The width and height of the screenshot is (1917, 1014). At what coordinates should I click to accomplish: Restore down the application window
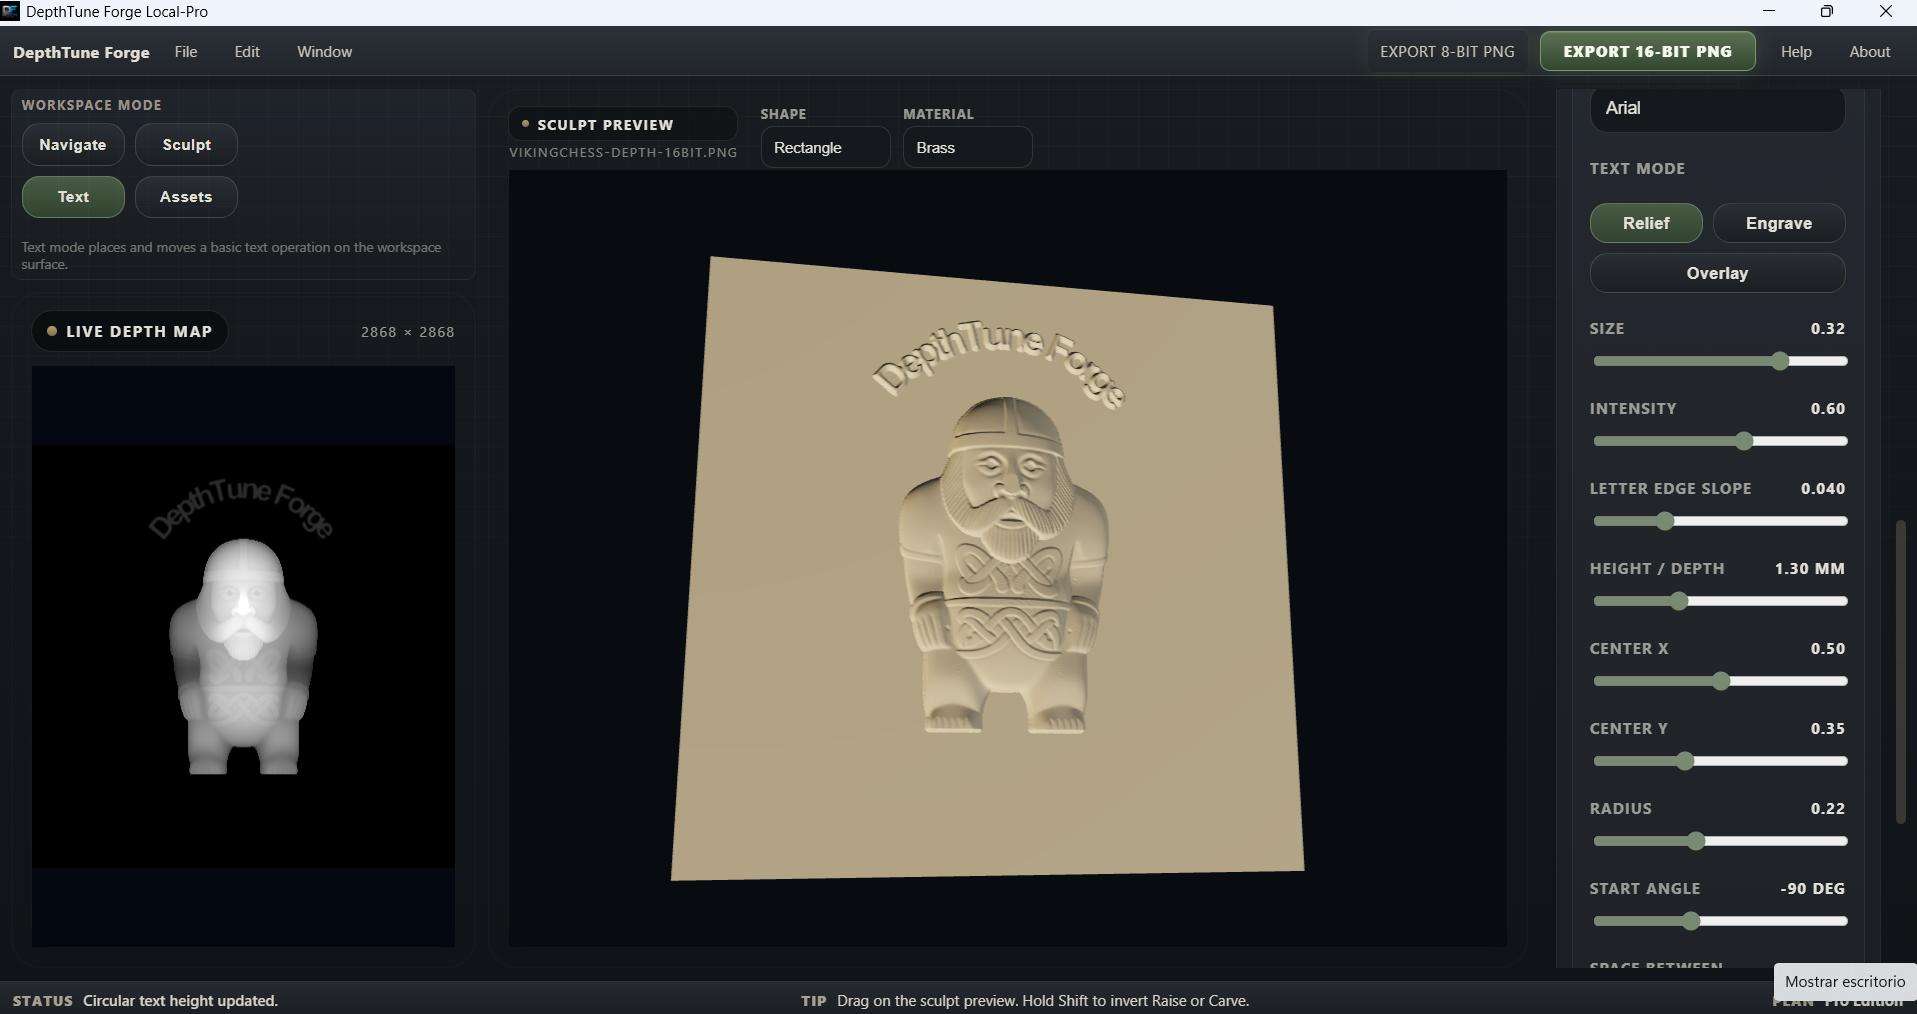(x=1827, y=12)
